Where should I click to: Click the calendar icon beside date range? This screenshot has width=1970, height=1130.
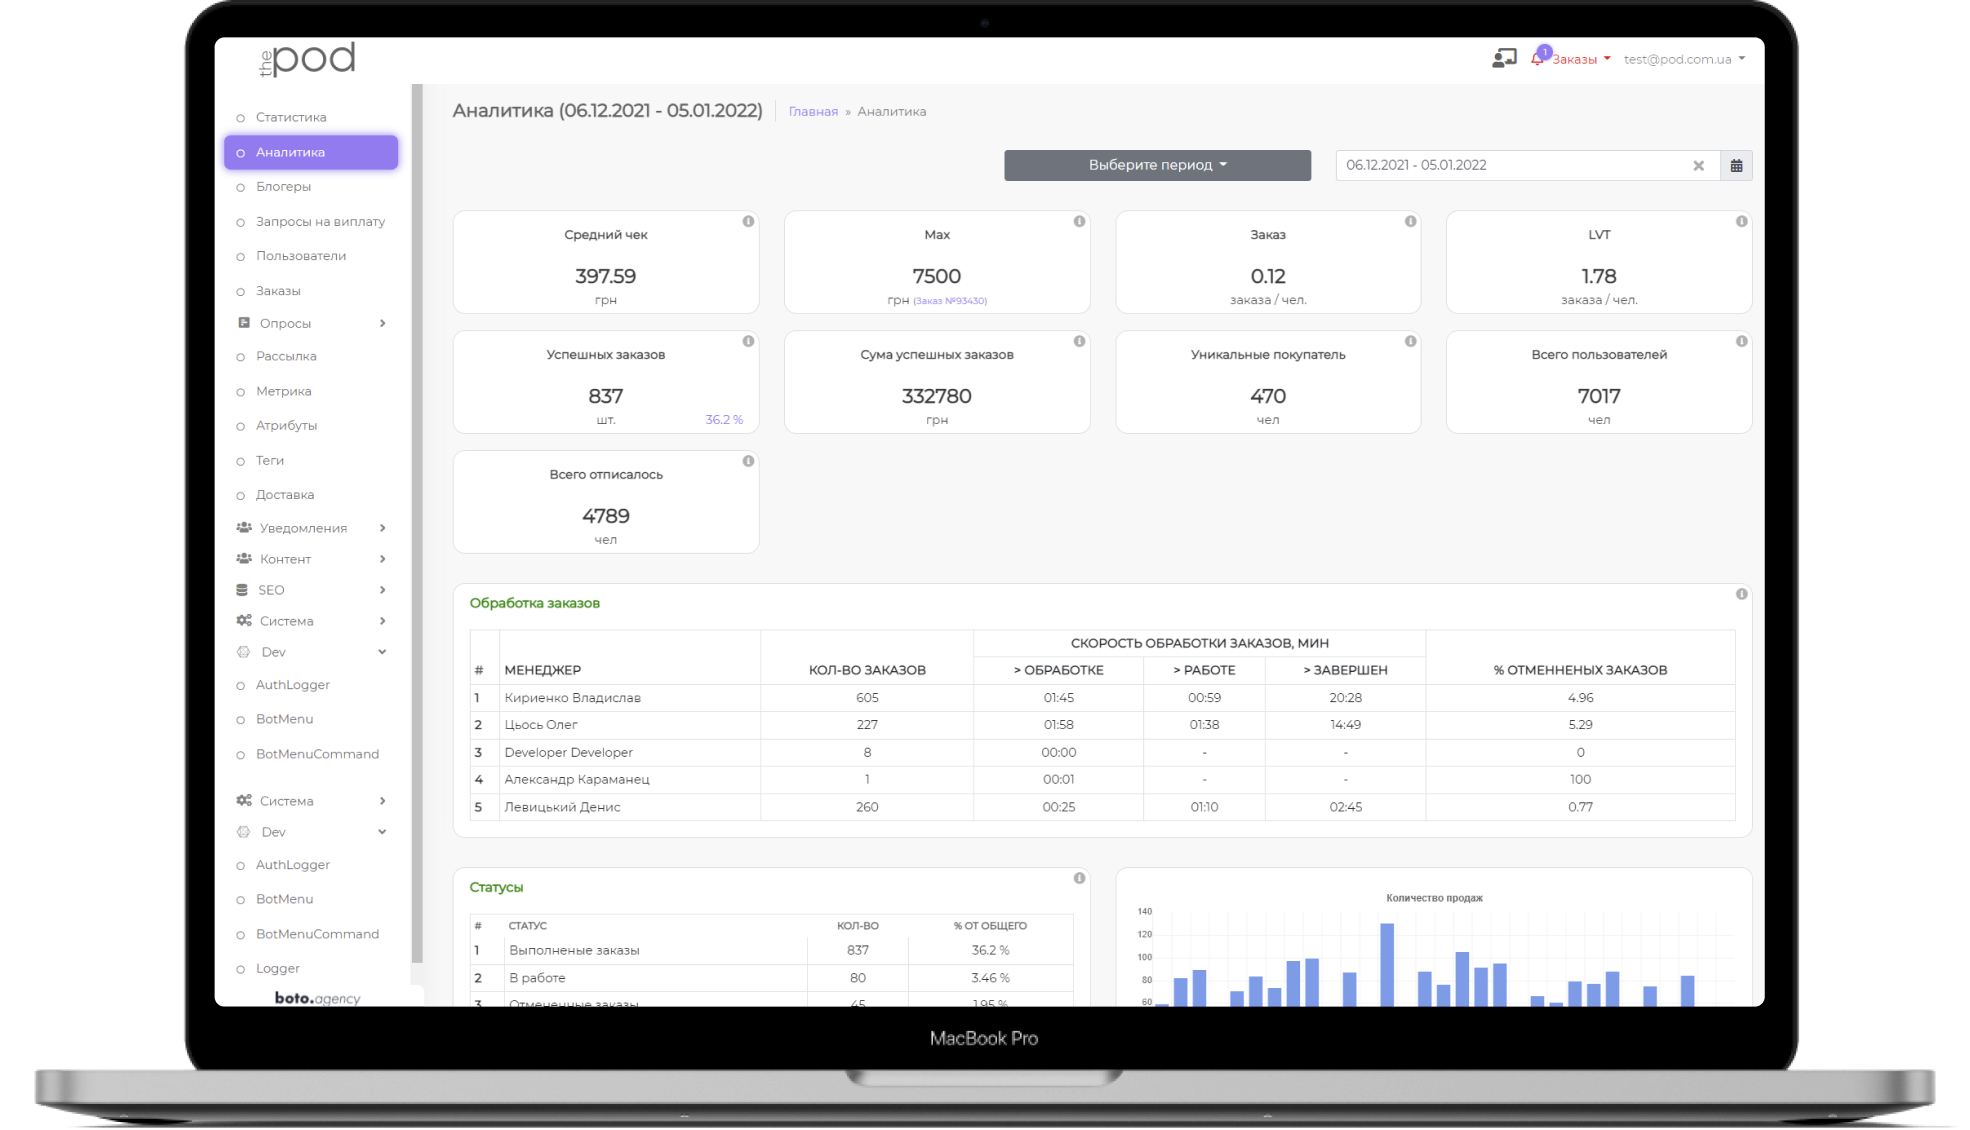coord(1736,166)
